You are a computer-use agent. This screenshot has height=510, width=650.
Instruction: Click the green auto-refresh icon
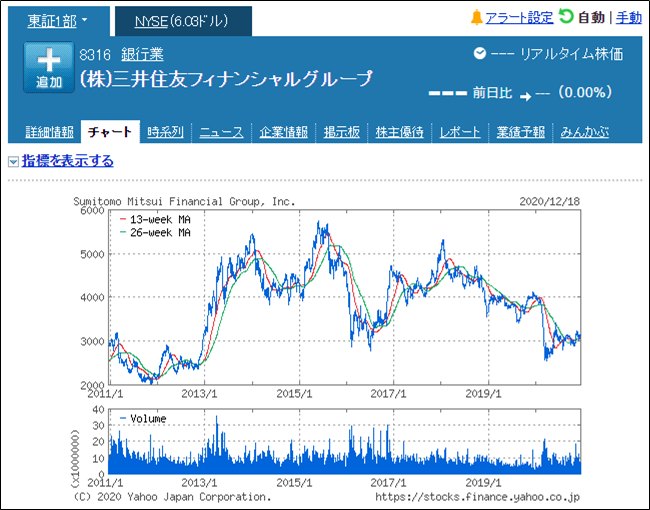[x=566, y=17]
